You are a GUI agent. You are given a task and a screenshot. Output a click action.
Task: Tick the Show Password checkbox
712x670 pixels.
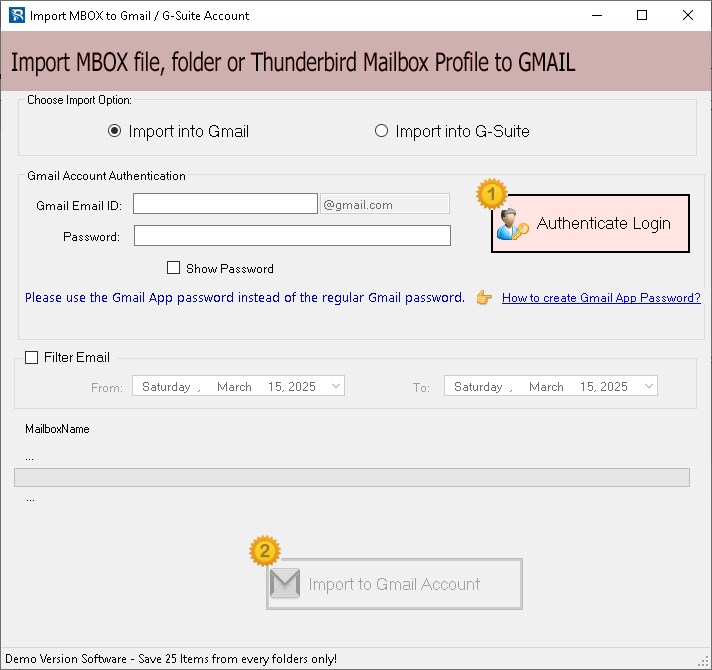pyautogui.click(x=173, y=268)
